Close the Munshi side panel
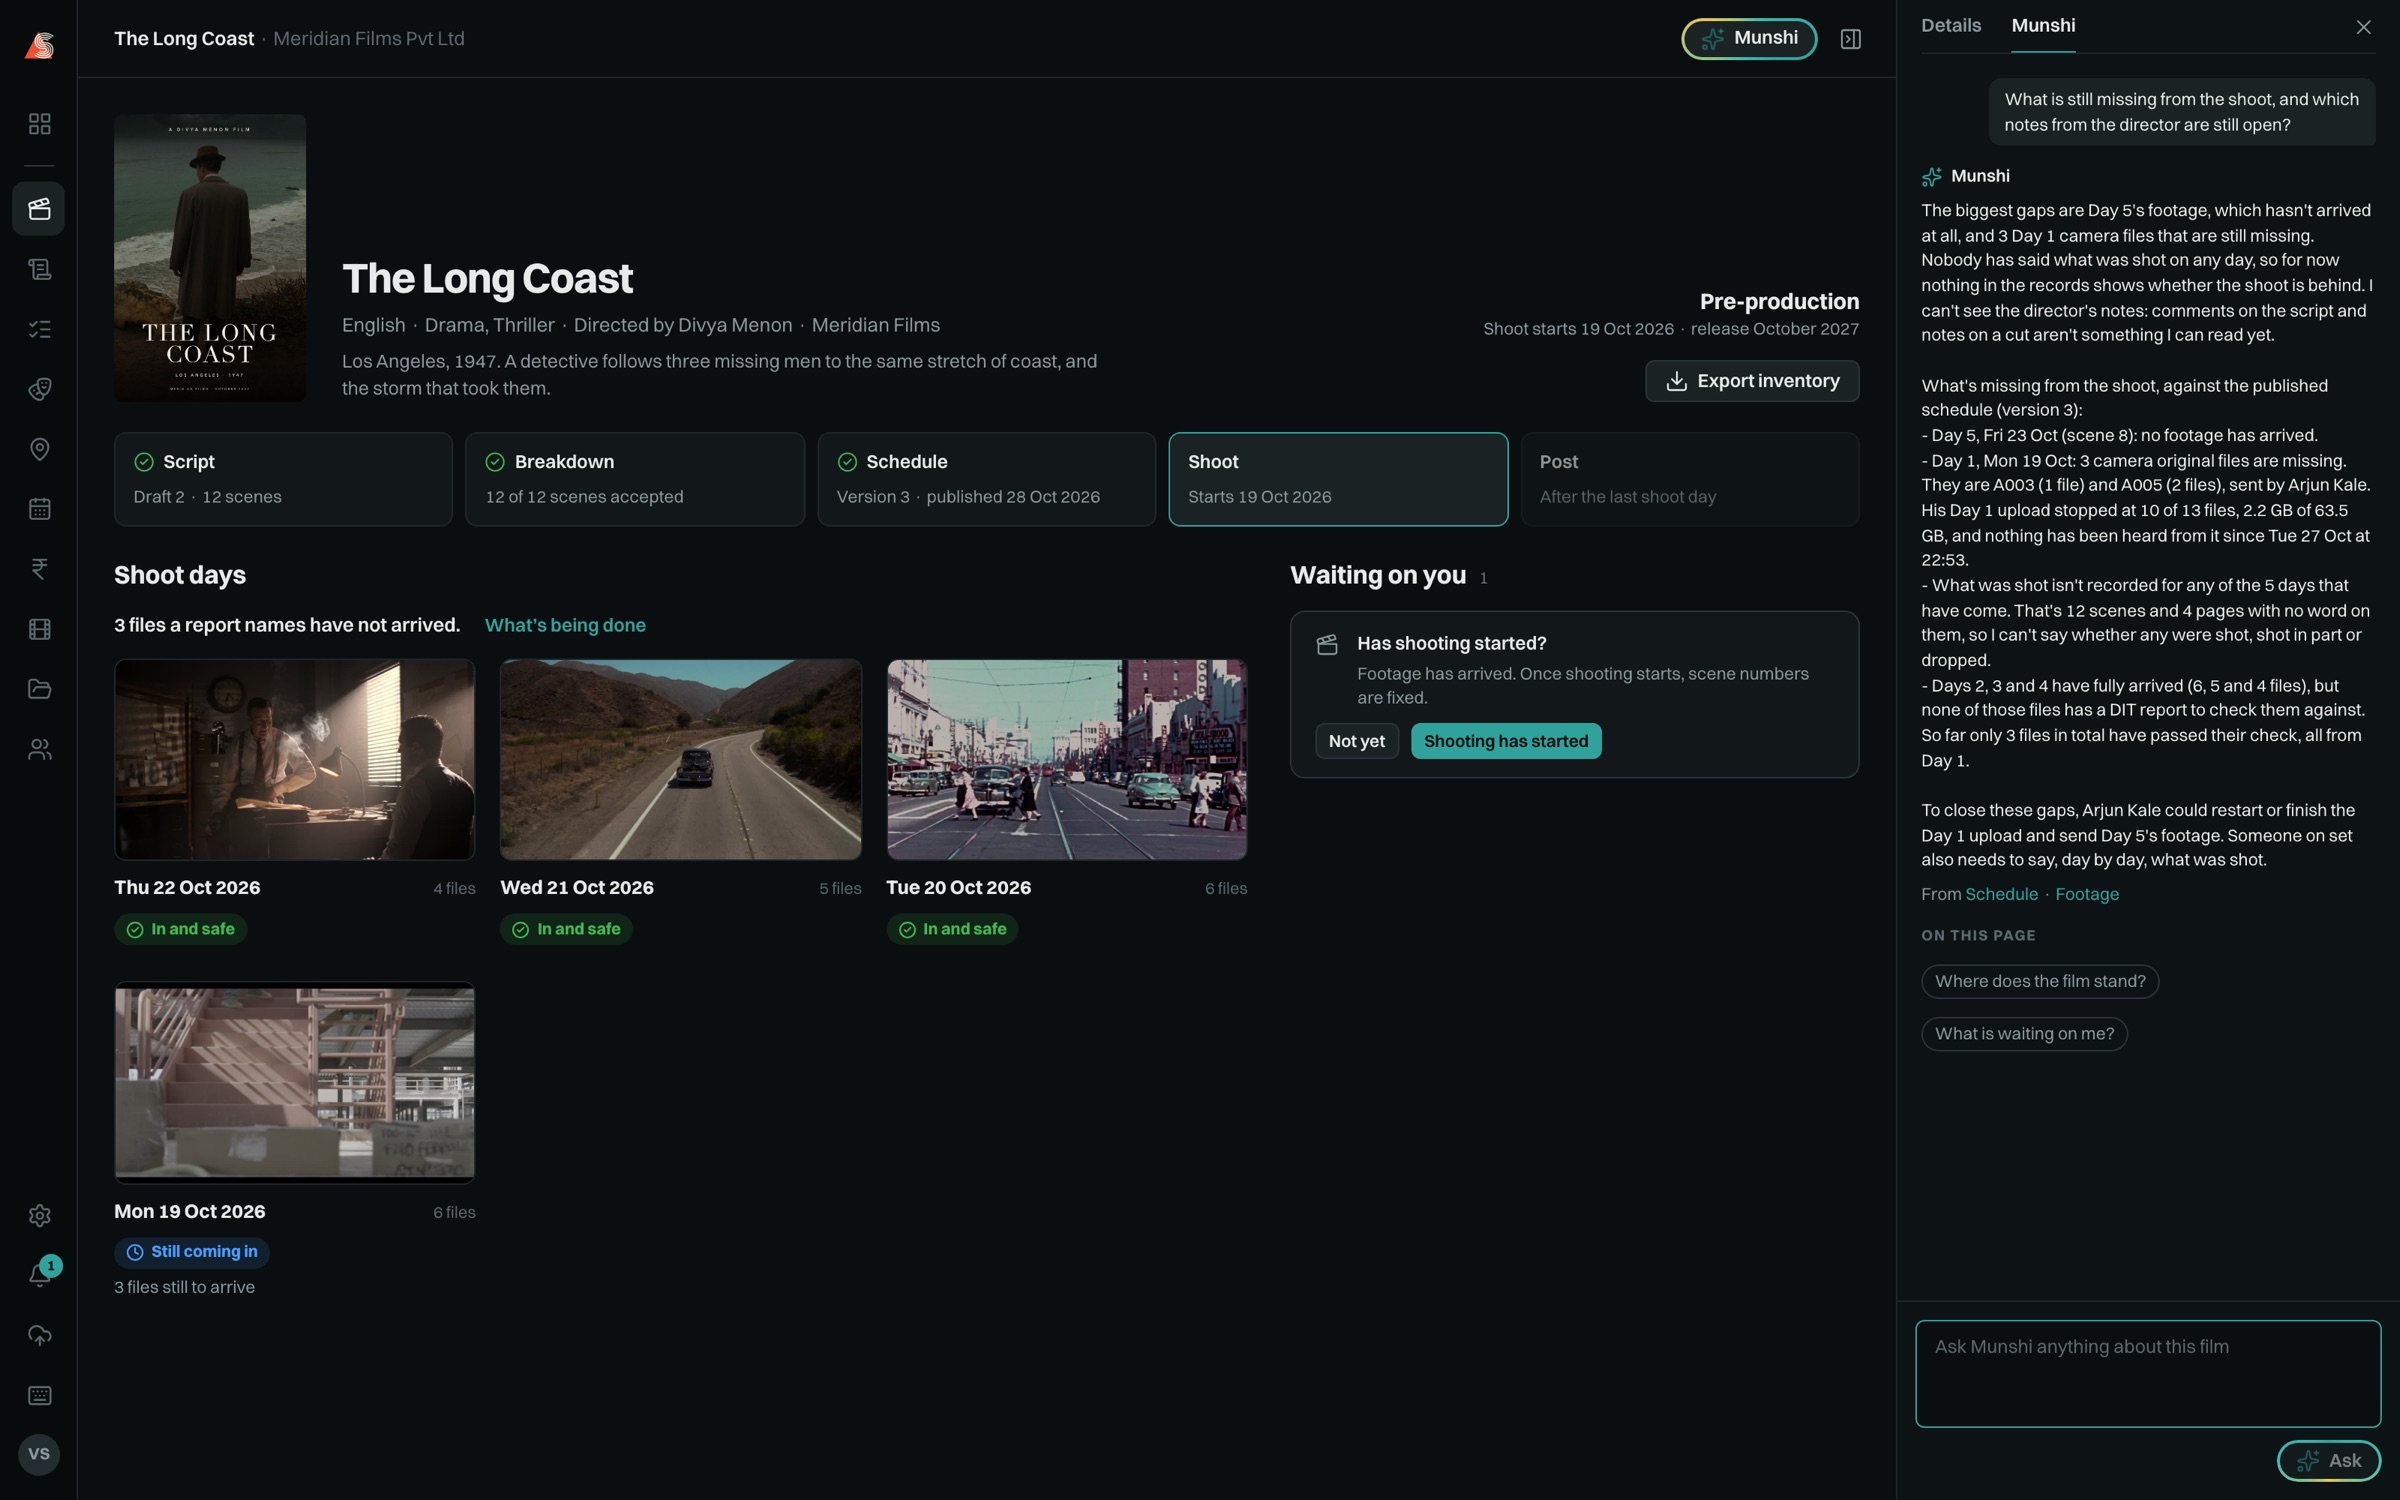The height and width of the screenshot is (1500, 2400). point(2363,27)
